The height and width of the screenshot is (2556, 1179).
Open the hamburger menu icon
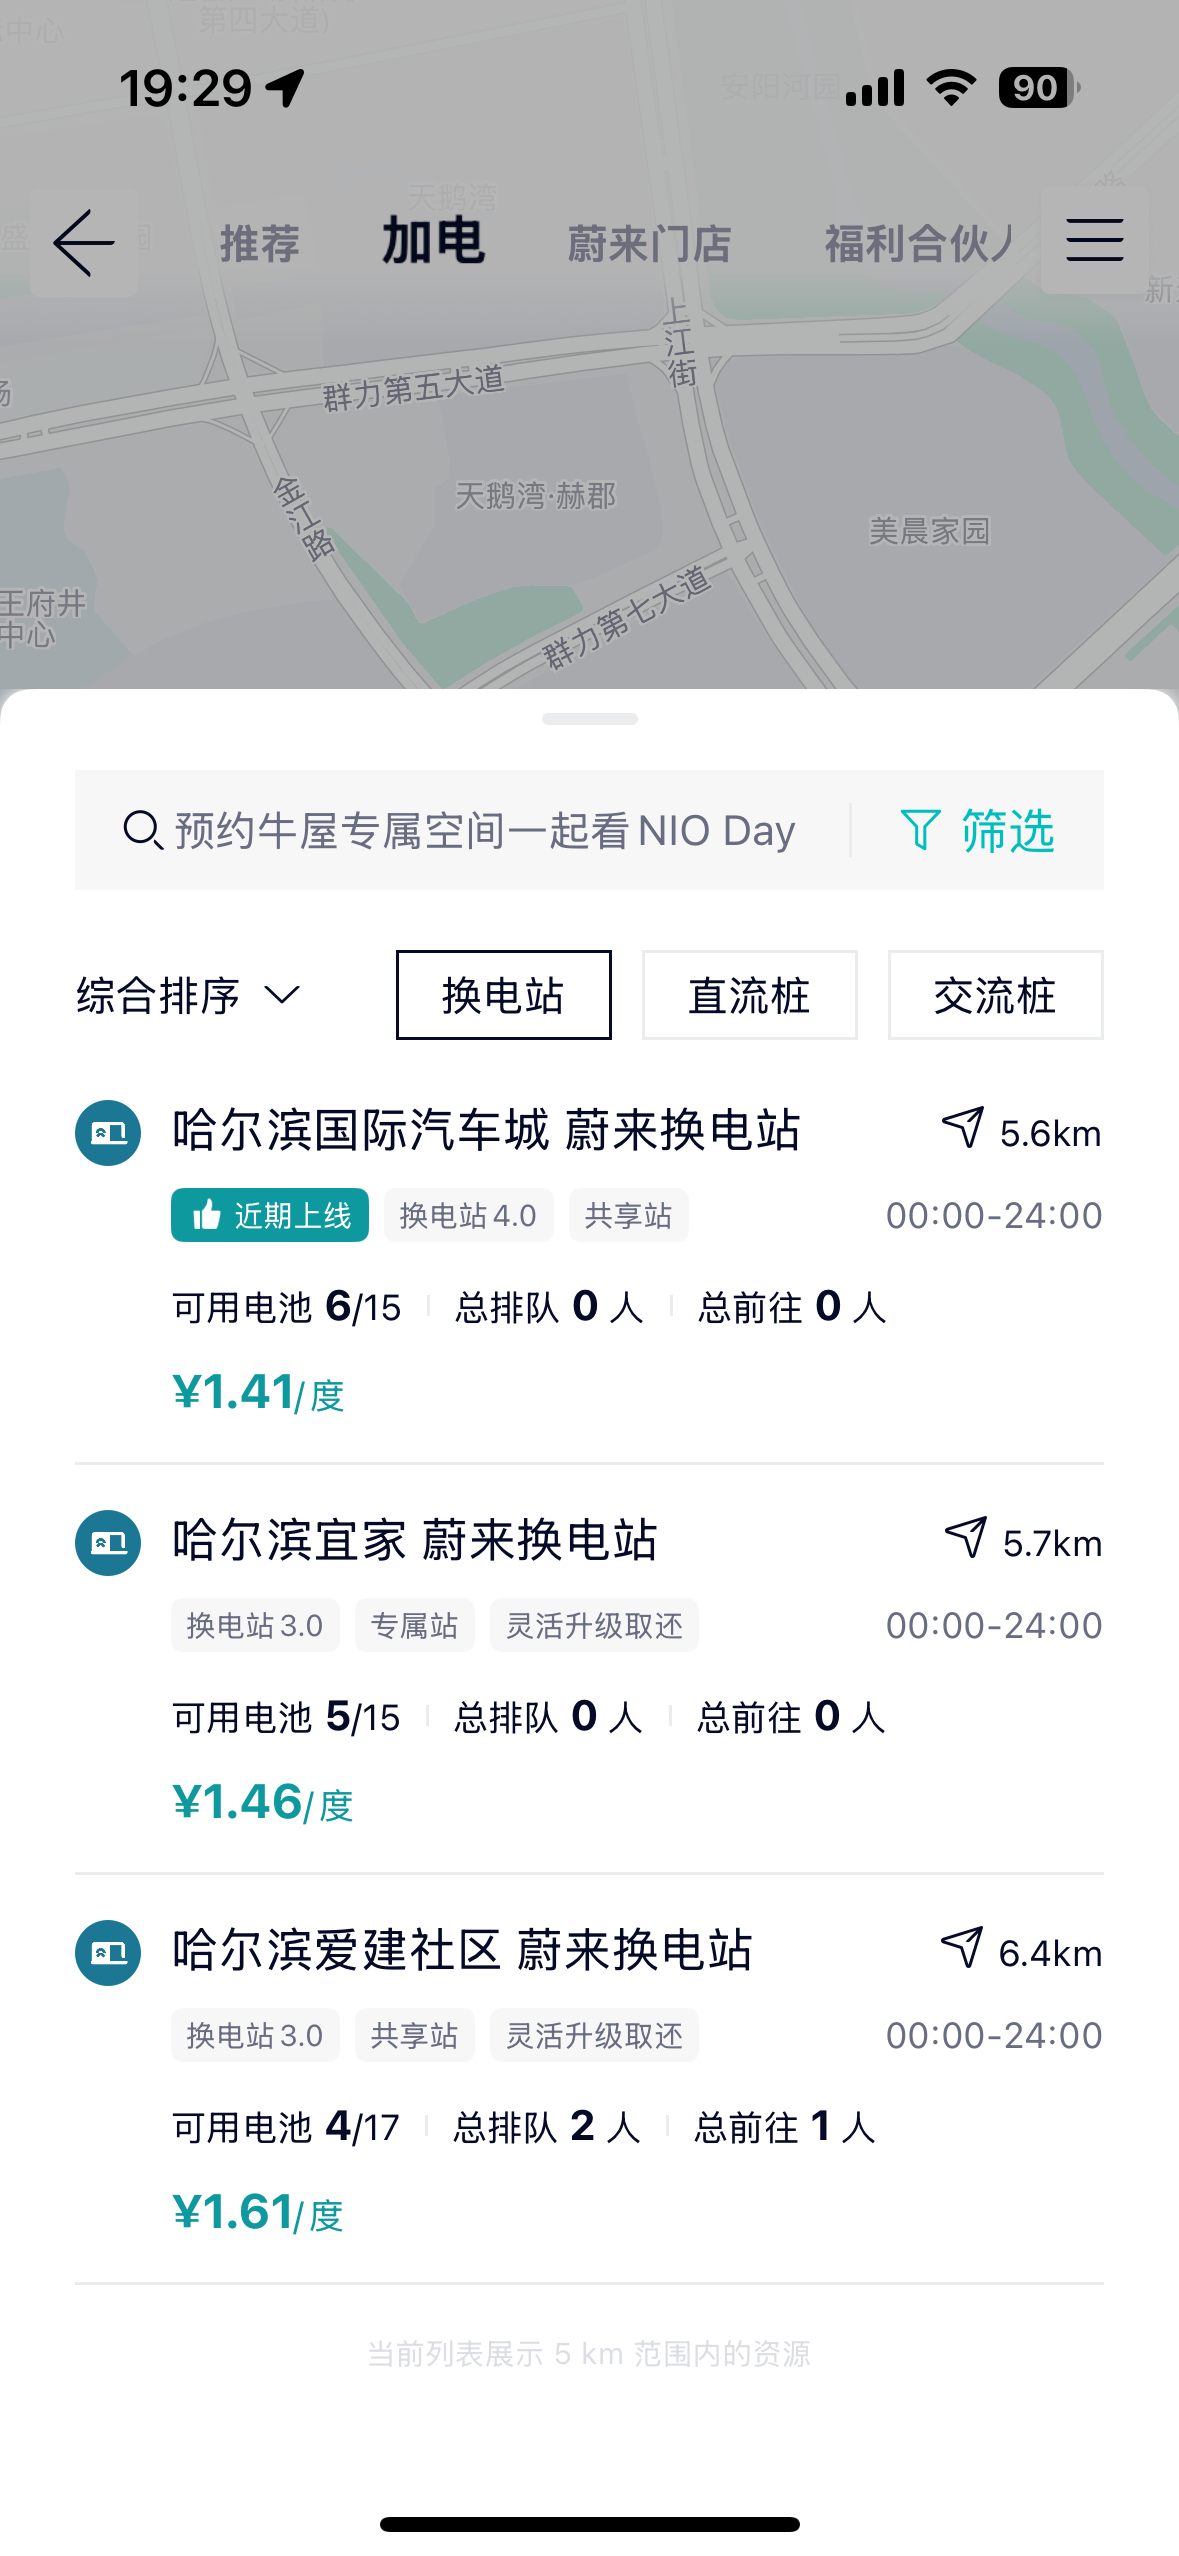click(1094, 241)
